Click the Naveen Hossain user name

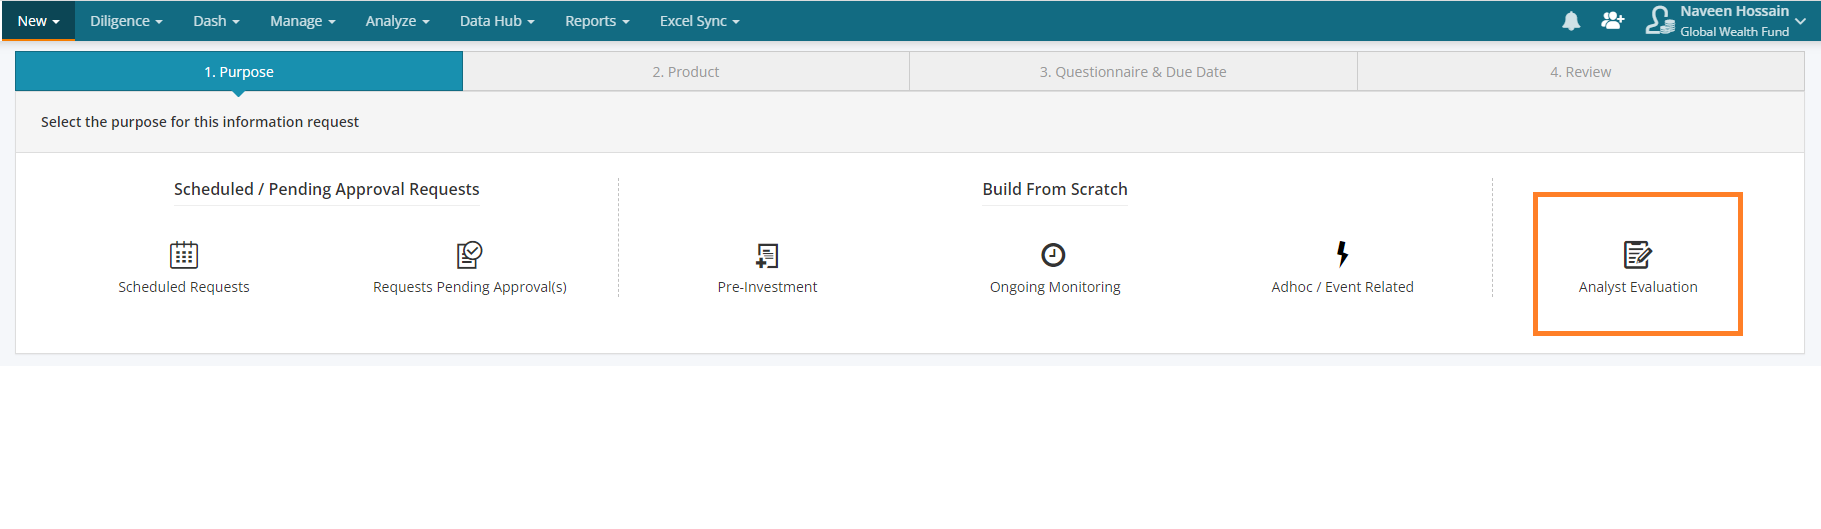pyautogui.click(x=1734, y=11)
